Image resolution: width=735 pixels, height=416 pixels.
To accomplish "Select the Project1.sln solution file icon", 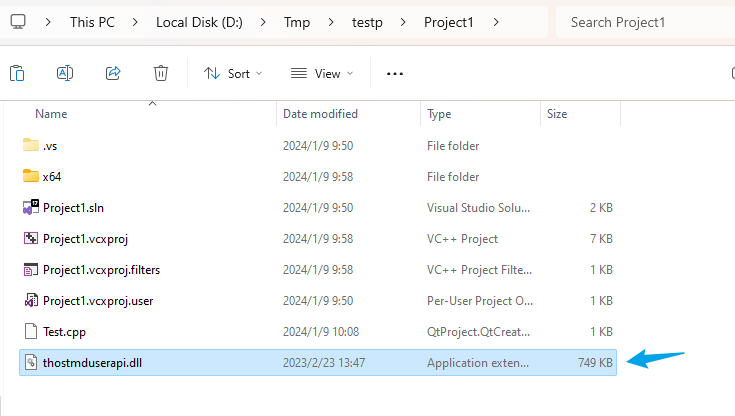I will click(31, 207).
